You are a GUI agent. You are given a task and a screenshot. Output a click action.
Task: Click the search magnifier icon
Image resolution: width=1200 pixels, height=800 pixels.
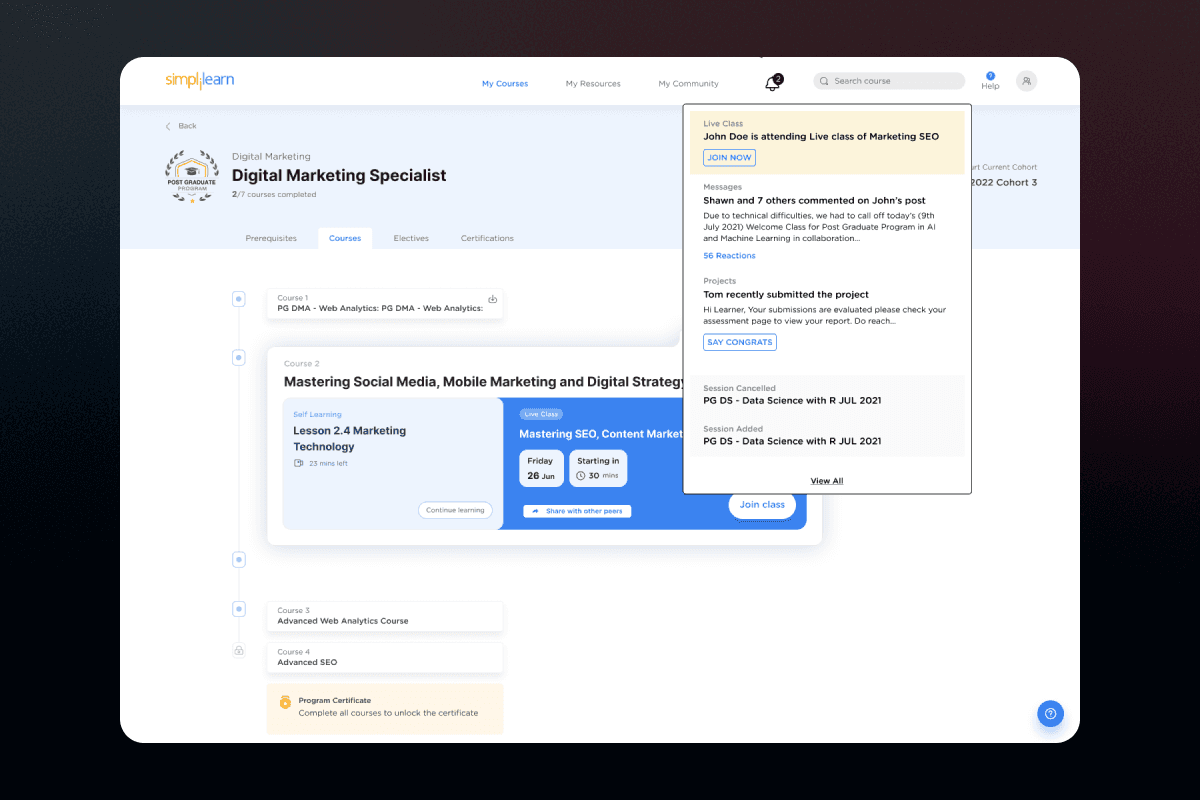825,81
